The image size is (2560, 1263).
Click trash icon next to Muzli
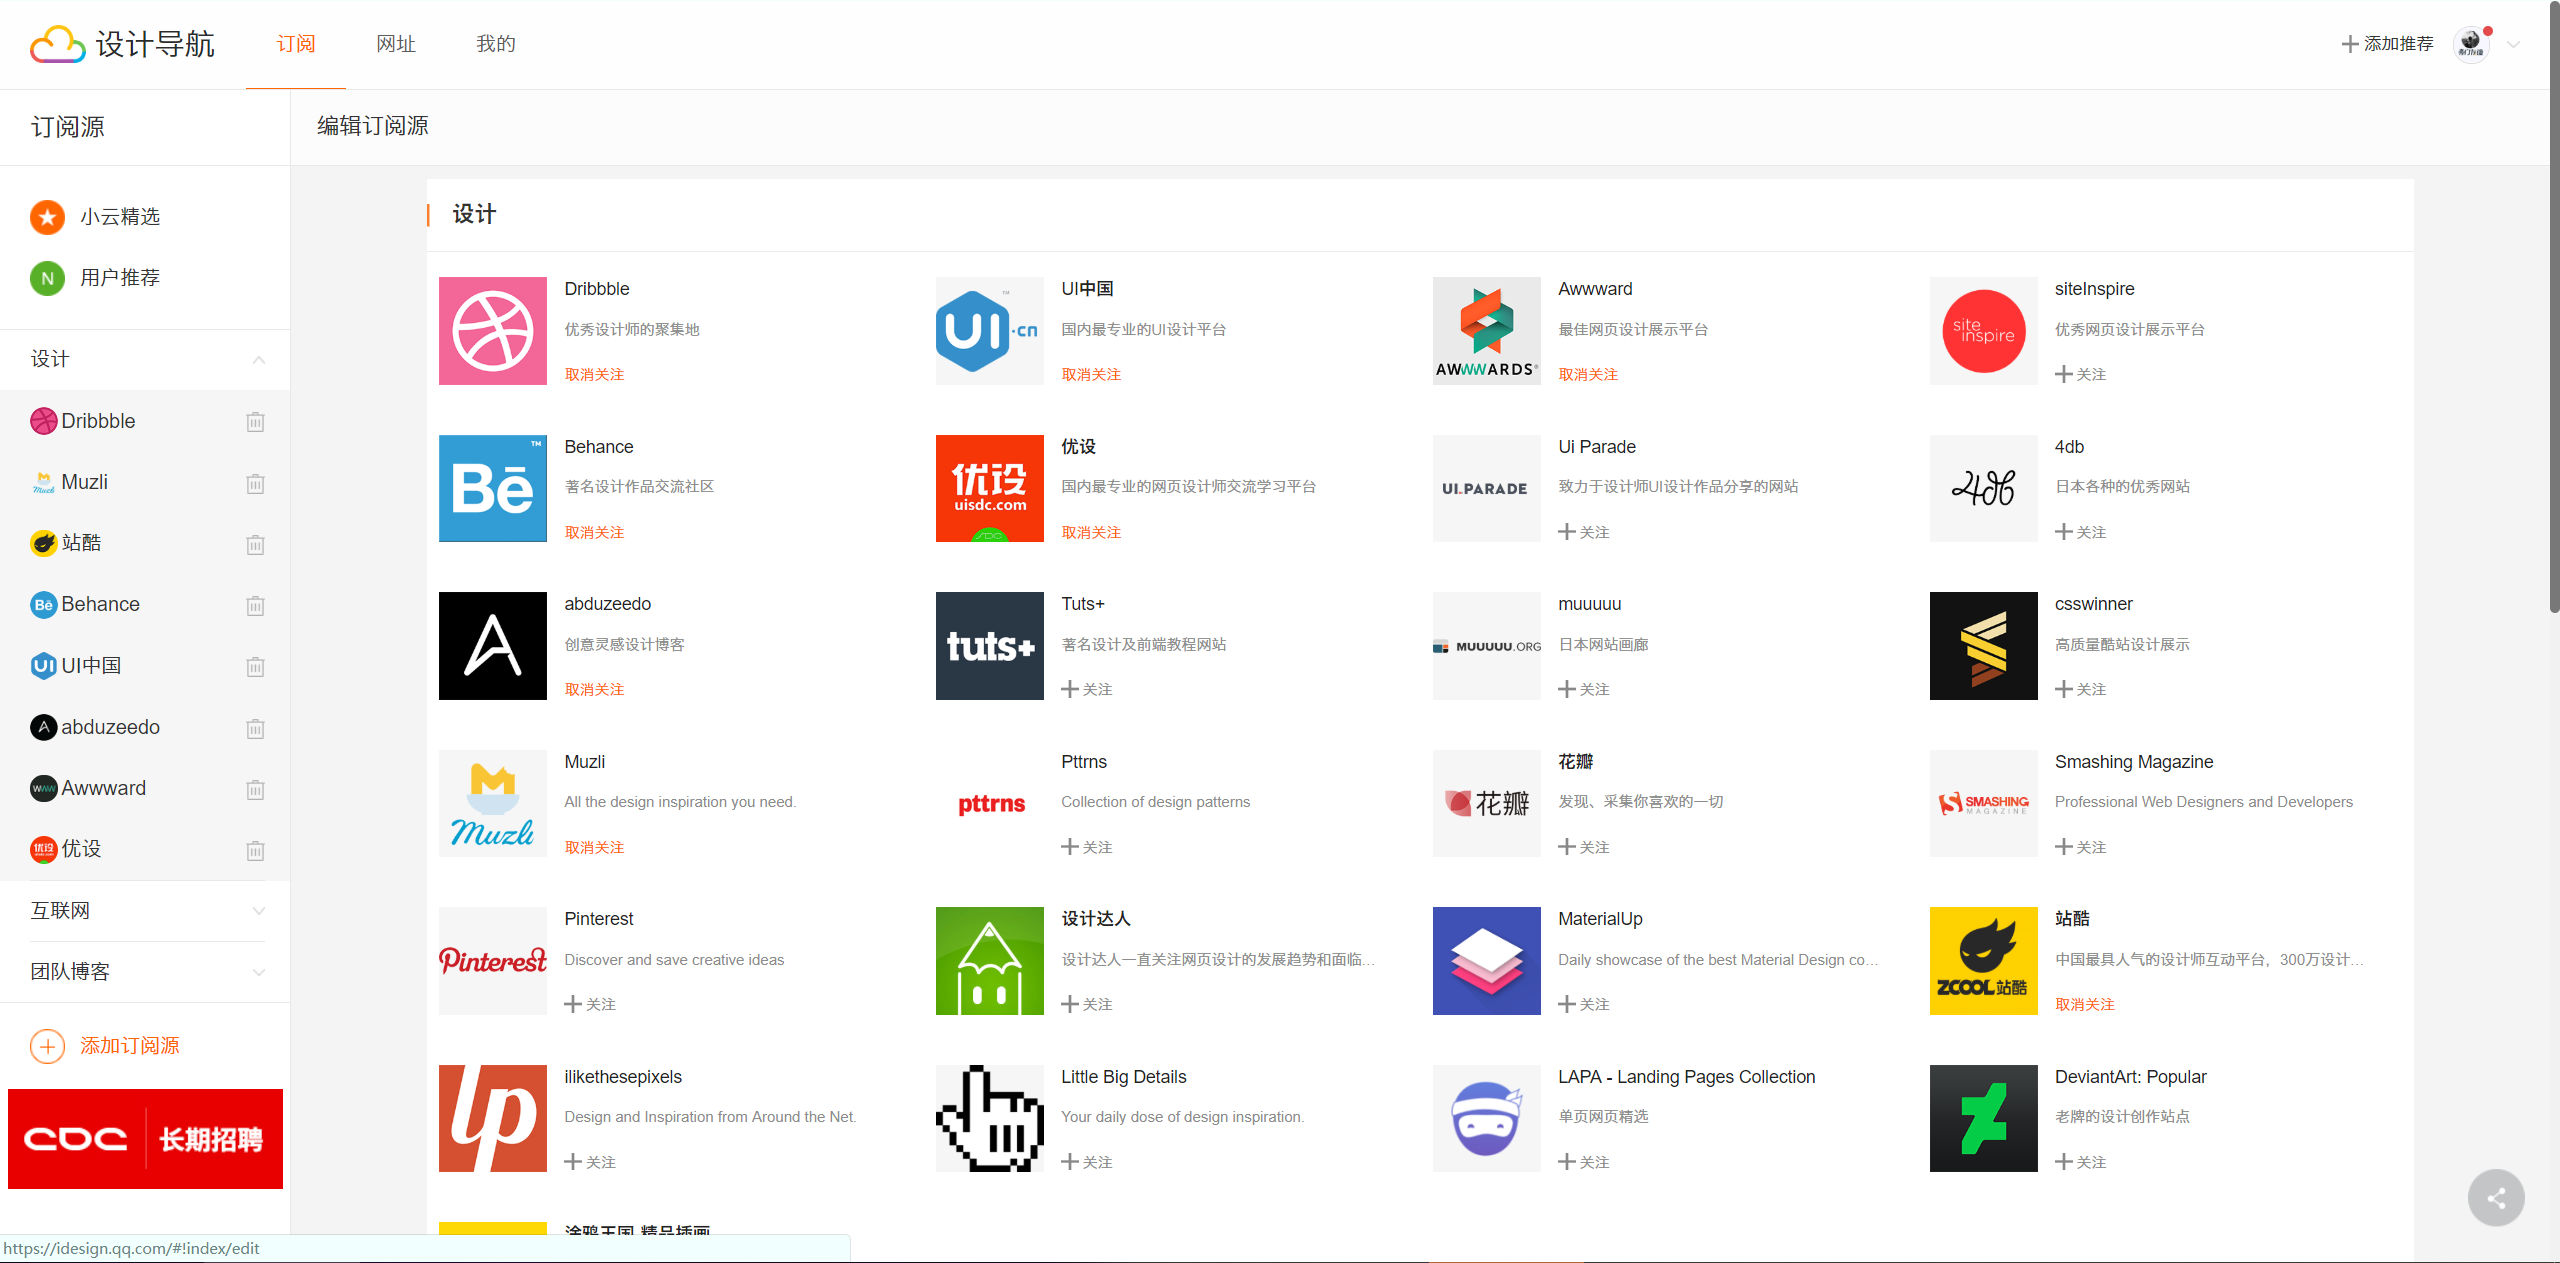click(x=255, y=484)
